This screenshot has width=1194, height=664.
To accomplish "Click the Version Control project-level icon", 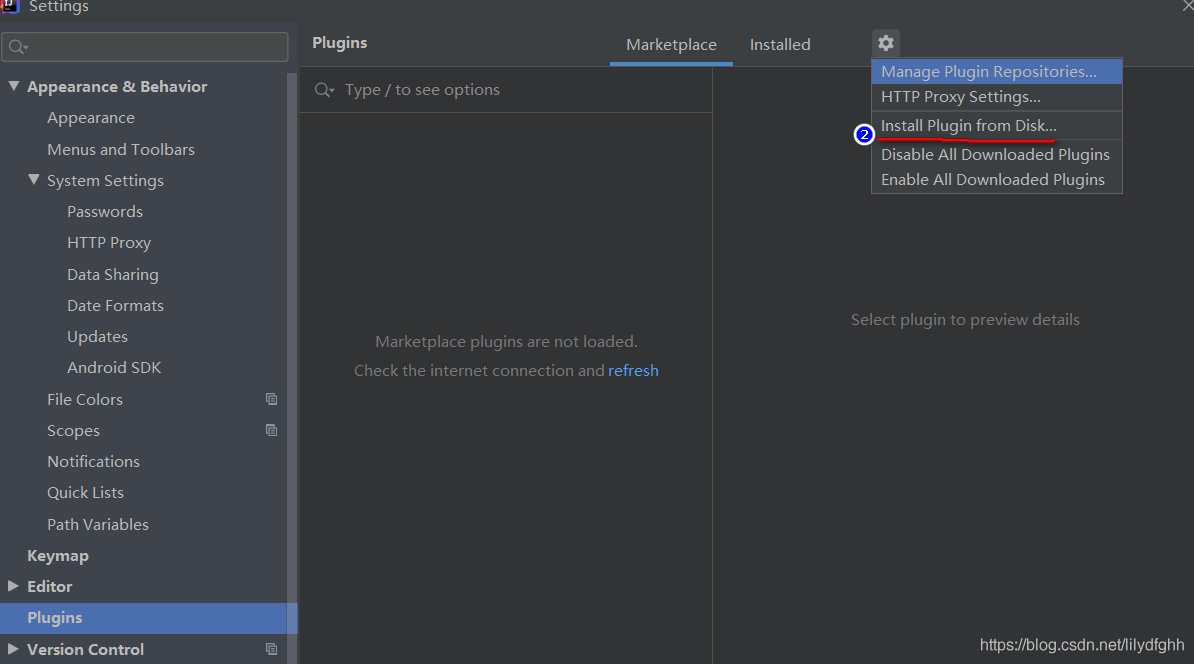I will click(271, 649).
